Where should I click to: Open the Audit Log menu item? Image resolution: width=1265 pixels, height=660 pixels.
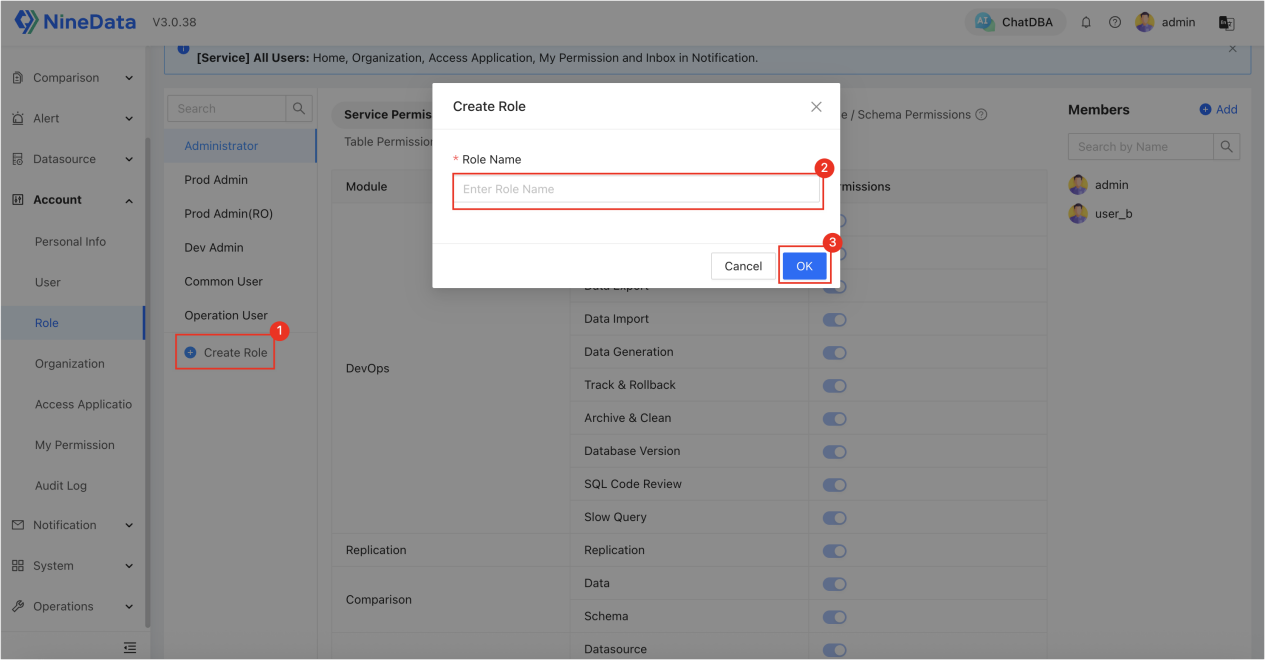[61, 486]
